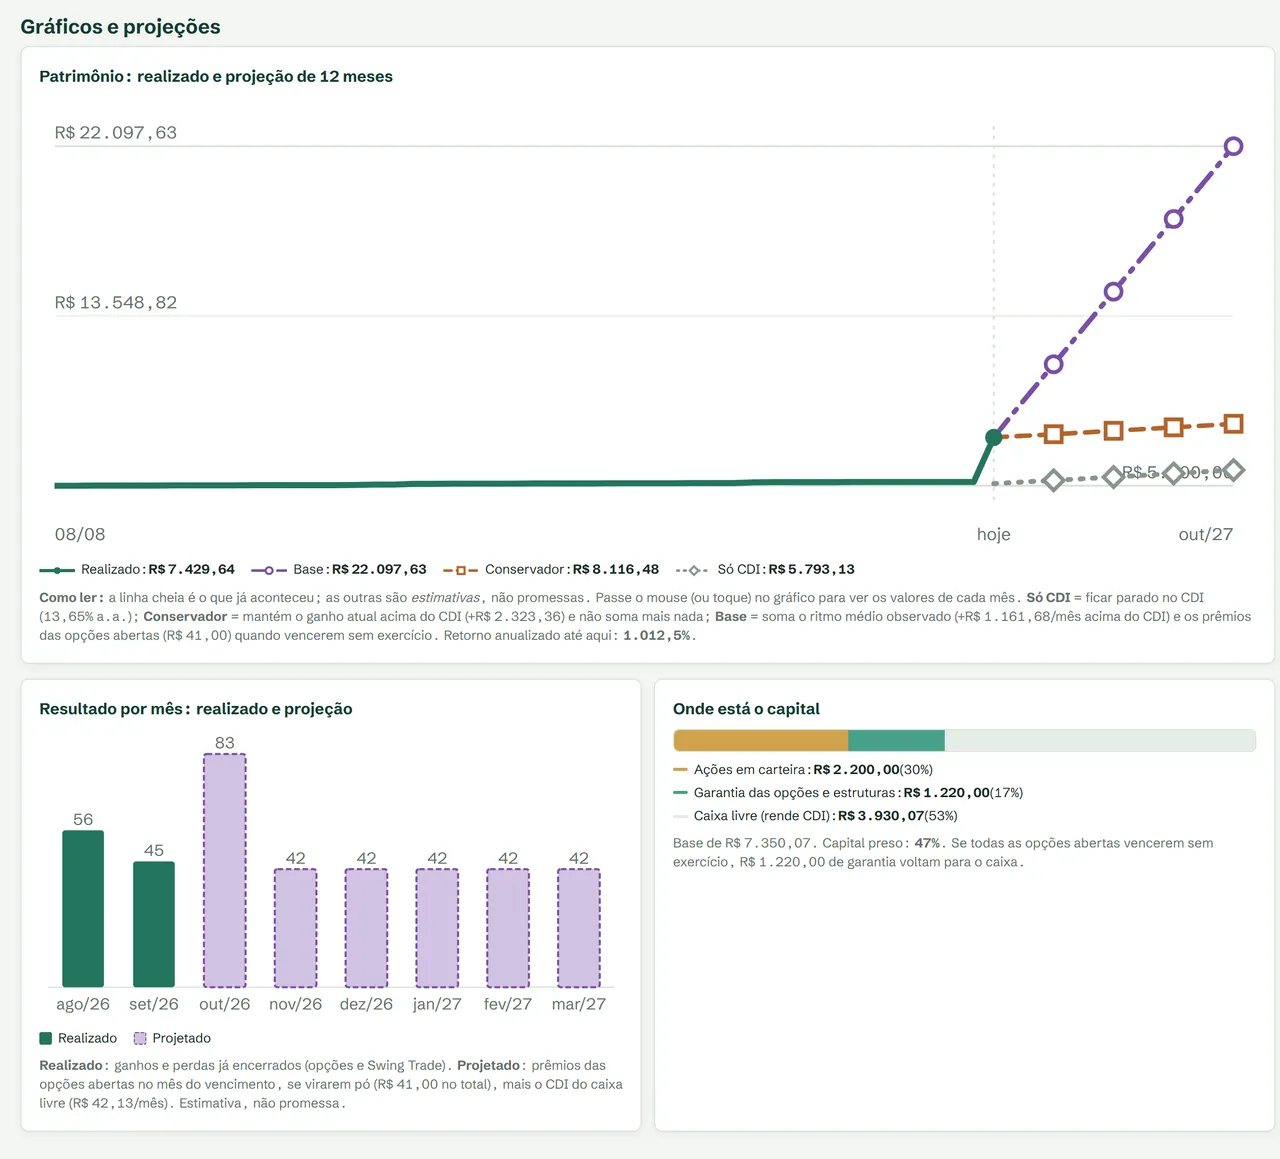Click the 'Capital preso: 47%' text
Screen dimensions: 1280x1159
click(880, 843)
